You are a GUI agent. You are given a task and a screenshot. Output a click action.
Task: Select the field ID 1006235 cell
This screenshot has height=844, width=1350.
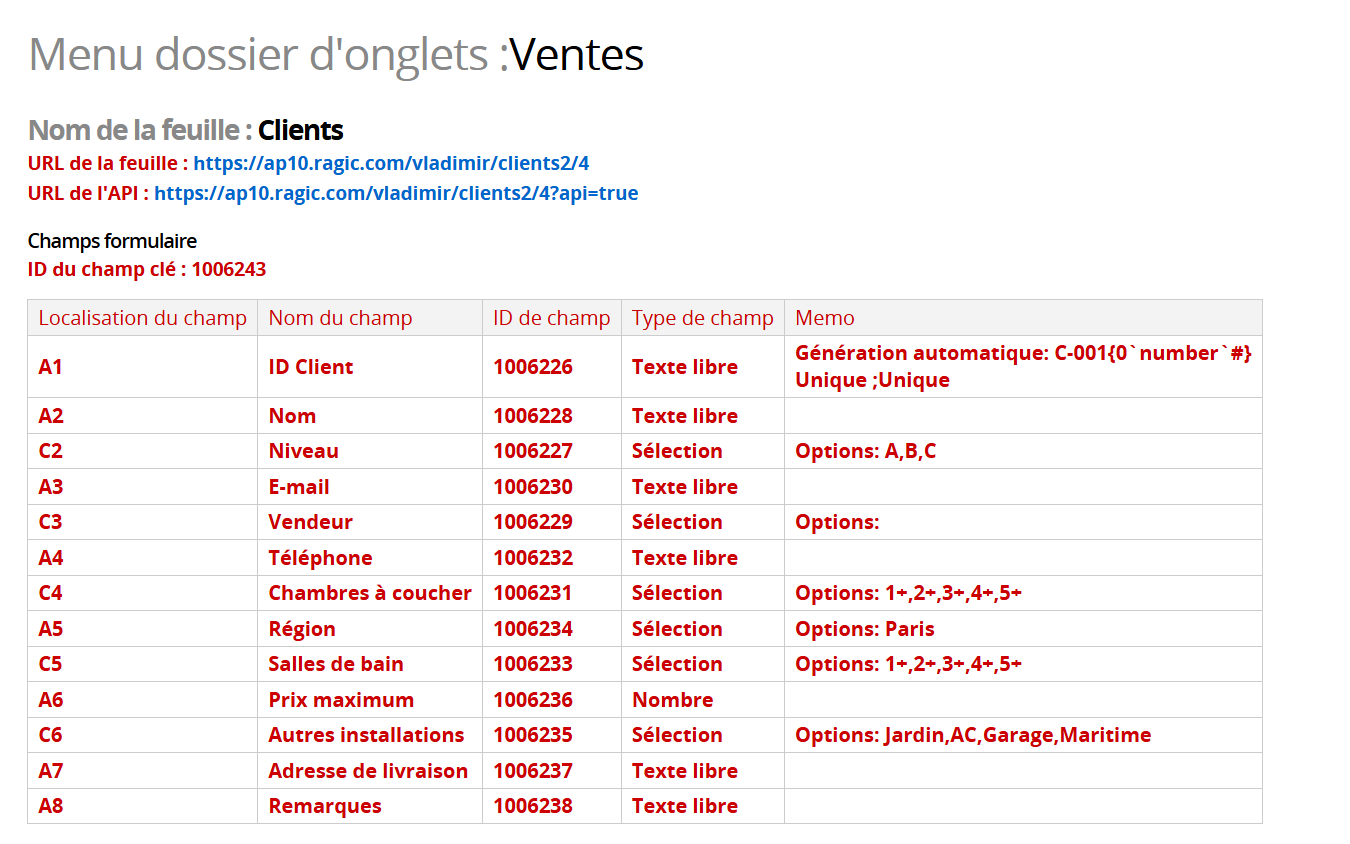click(x=552, y=735)
